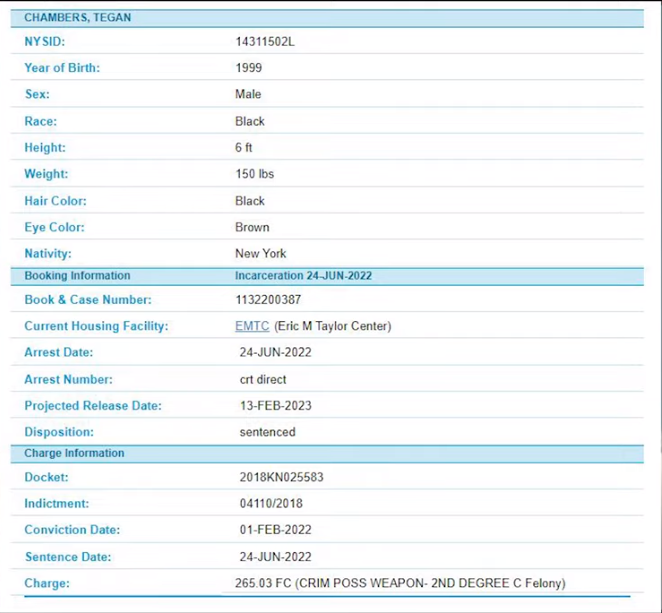Click the Arrest Number value crt direct
The height and width of the screenshot is (613, 662).
coord(263,380)
